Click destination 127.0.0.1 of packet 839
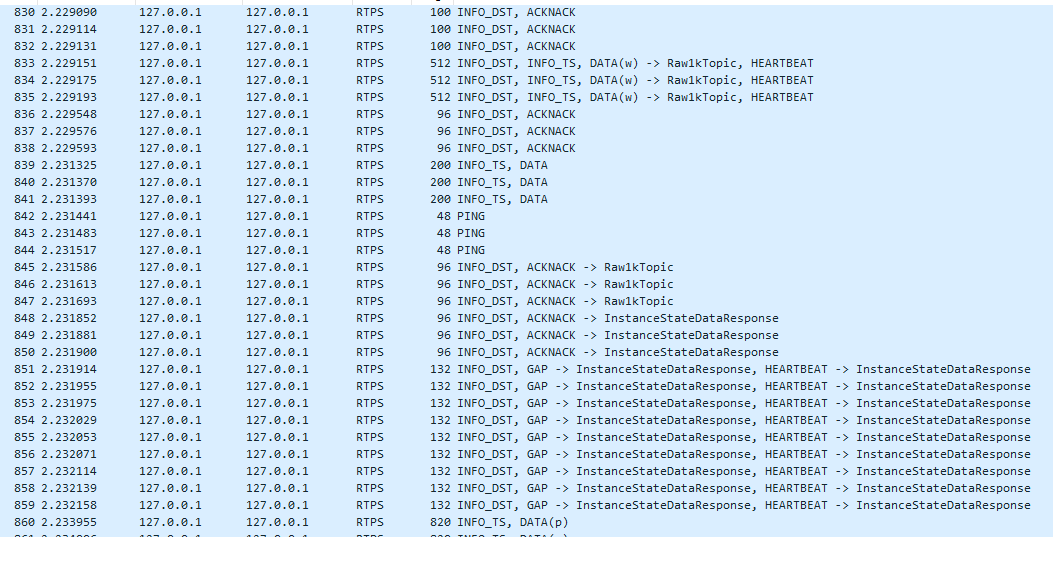Viewport: 1053px width, 576px height. click(x=277, y=165)
